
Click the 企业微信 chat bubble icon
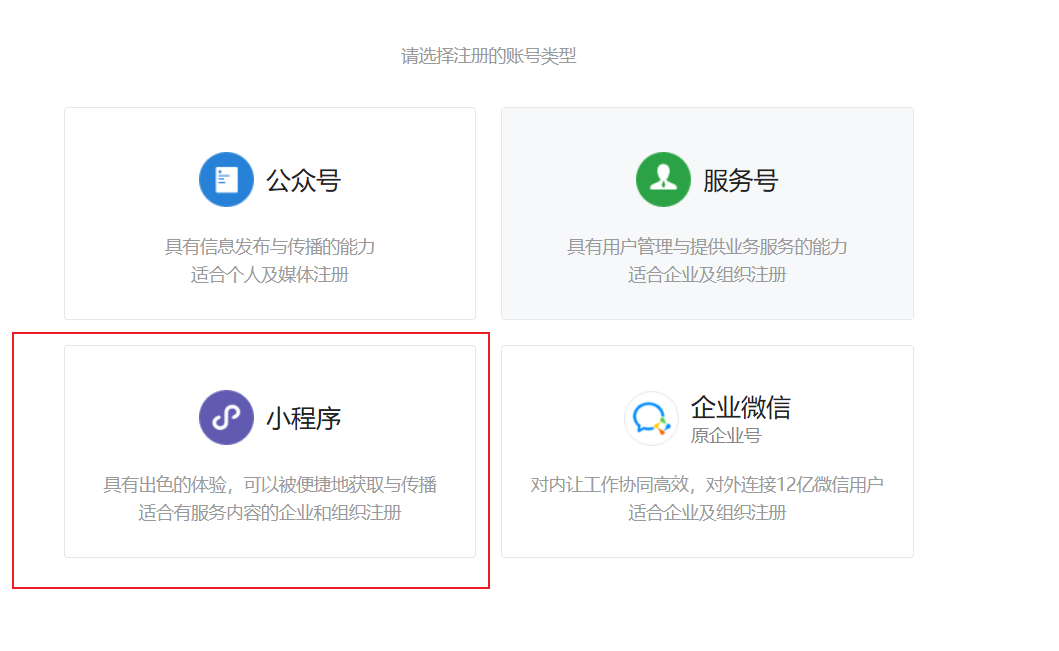pyautogui.click(x=651, y=419)
